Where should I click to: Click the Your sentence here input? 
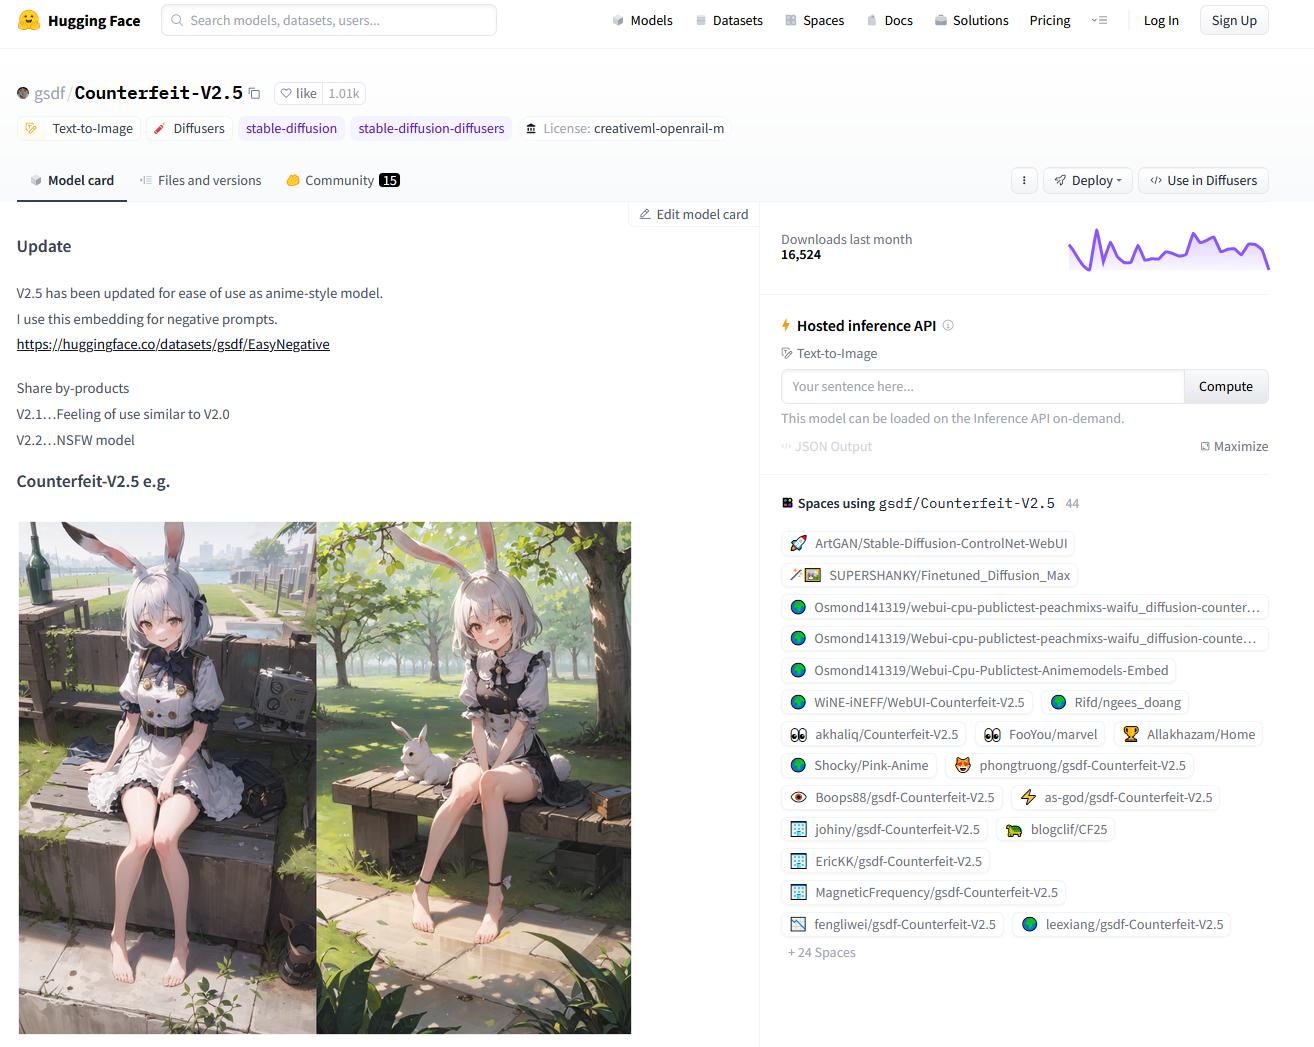coord(982,386)
